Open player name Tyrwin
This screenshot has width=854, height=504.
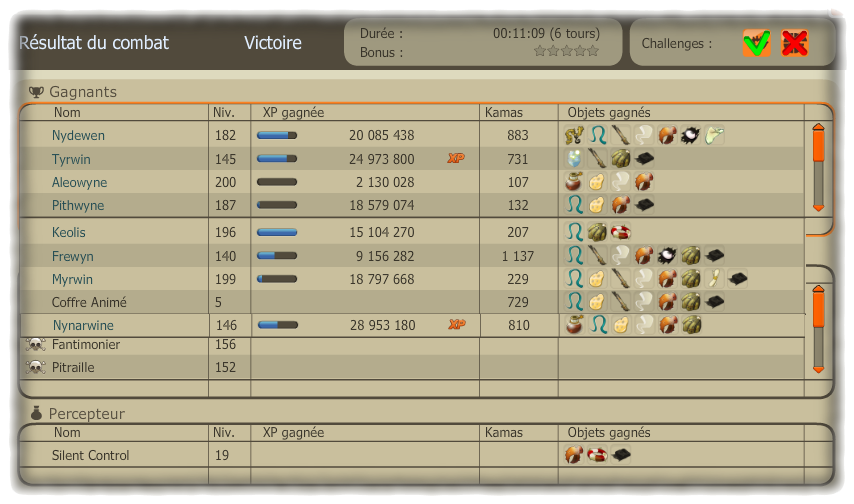click(x=71, y=160)
